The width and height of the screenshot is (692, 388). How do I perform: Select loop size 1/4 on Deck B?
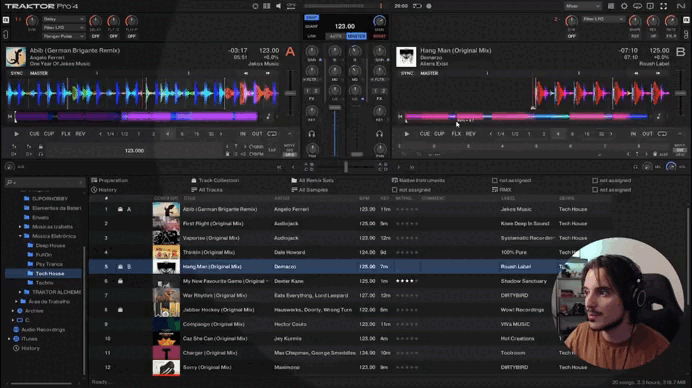point(500,134)
